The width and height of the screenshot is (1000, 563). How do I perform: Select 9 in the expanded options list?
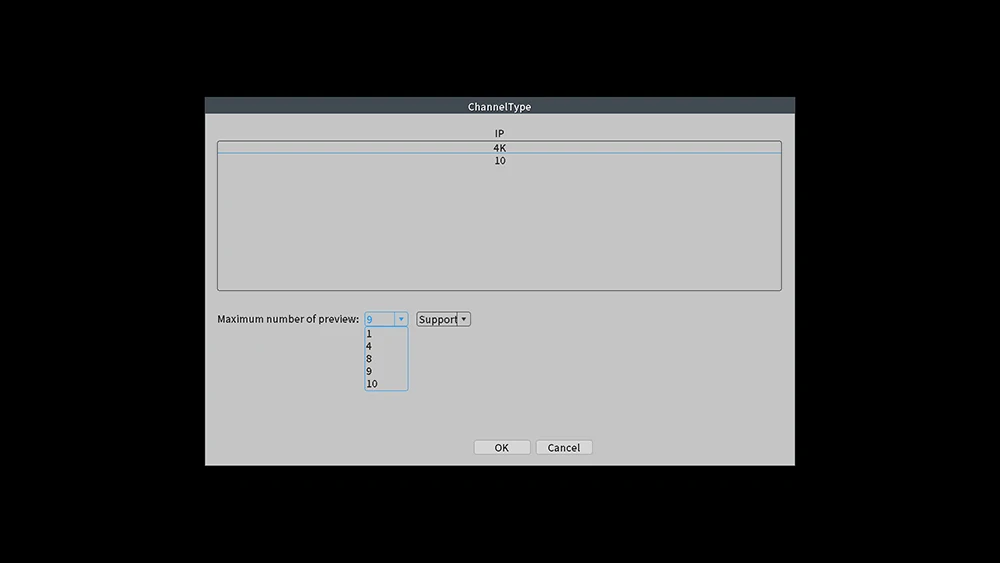pyautogui.click(x=370, y=371)
